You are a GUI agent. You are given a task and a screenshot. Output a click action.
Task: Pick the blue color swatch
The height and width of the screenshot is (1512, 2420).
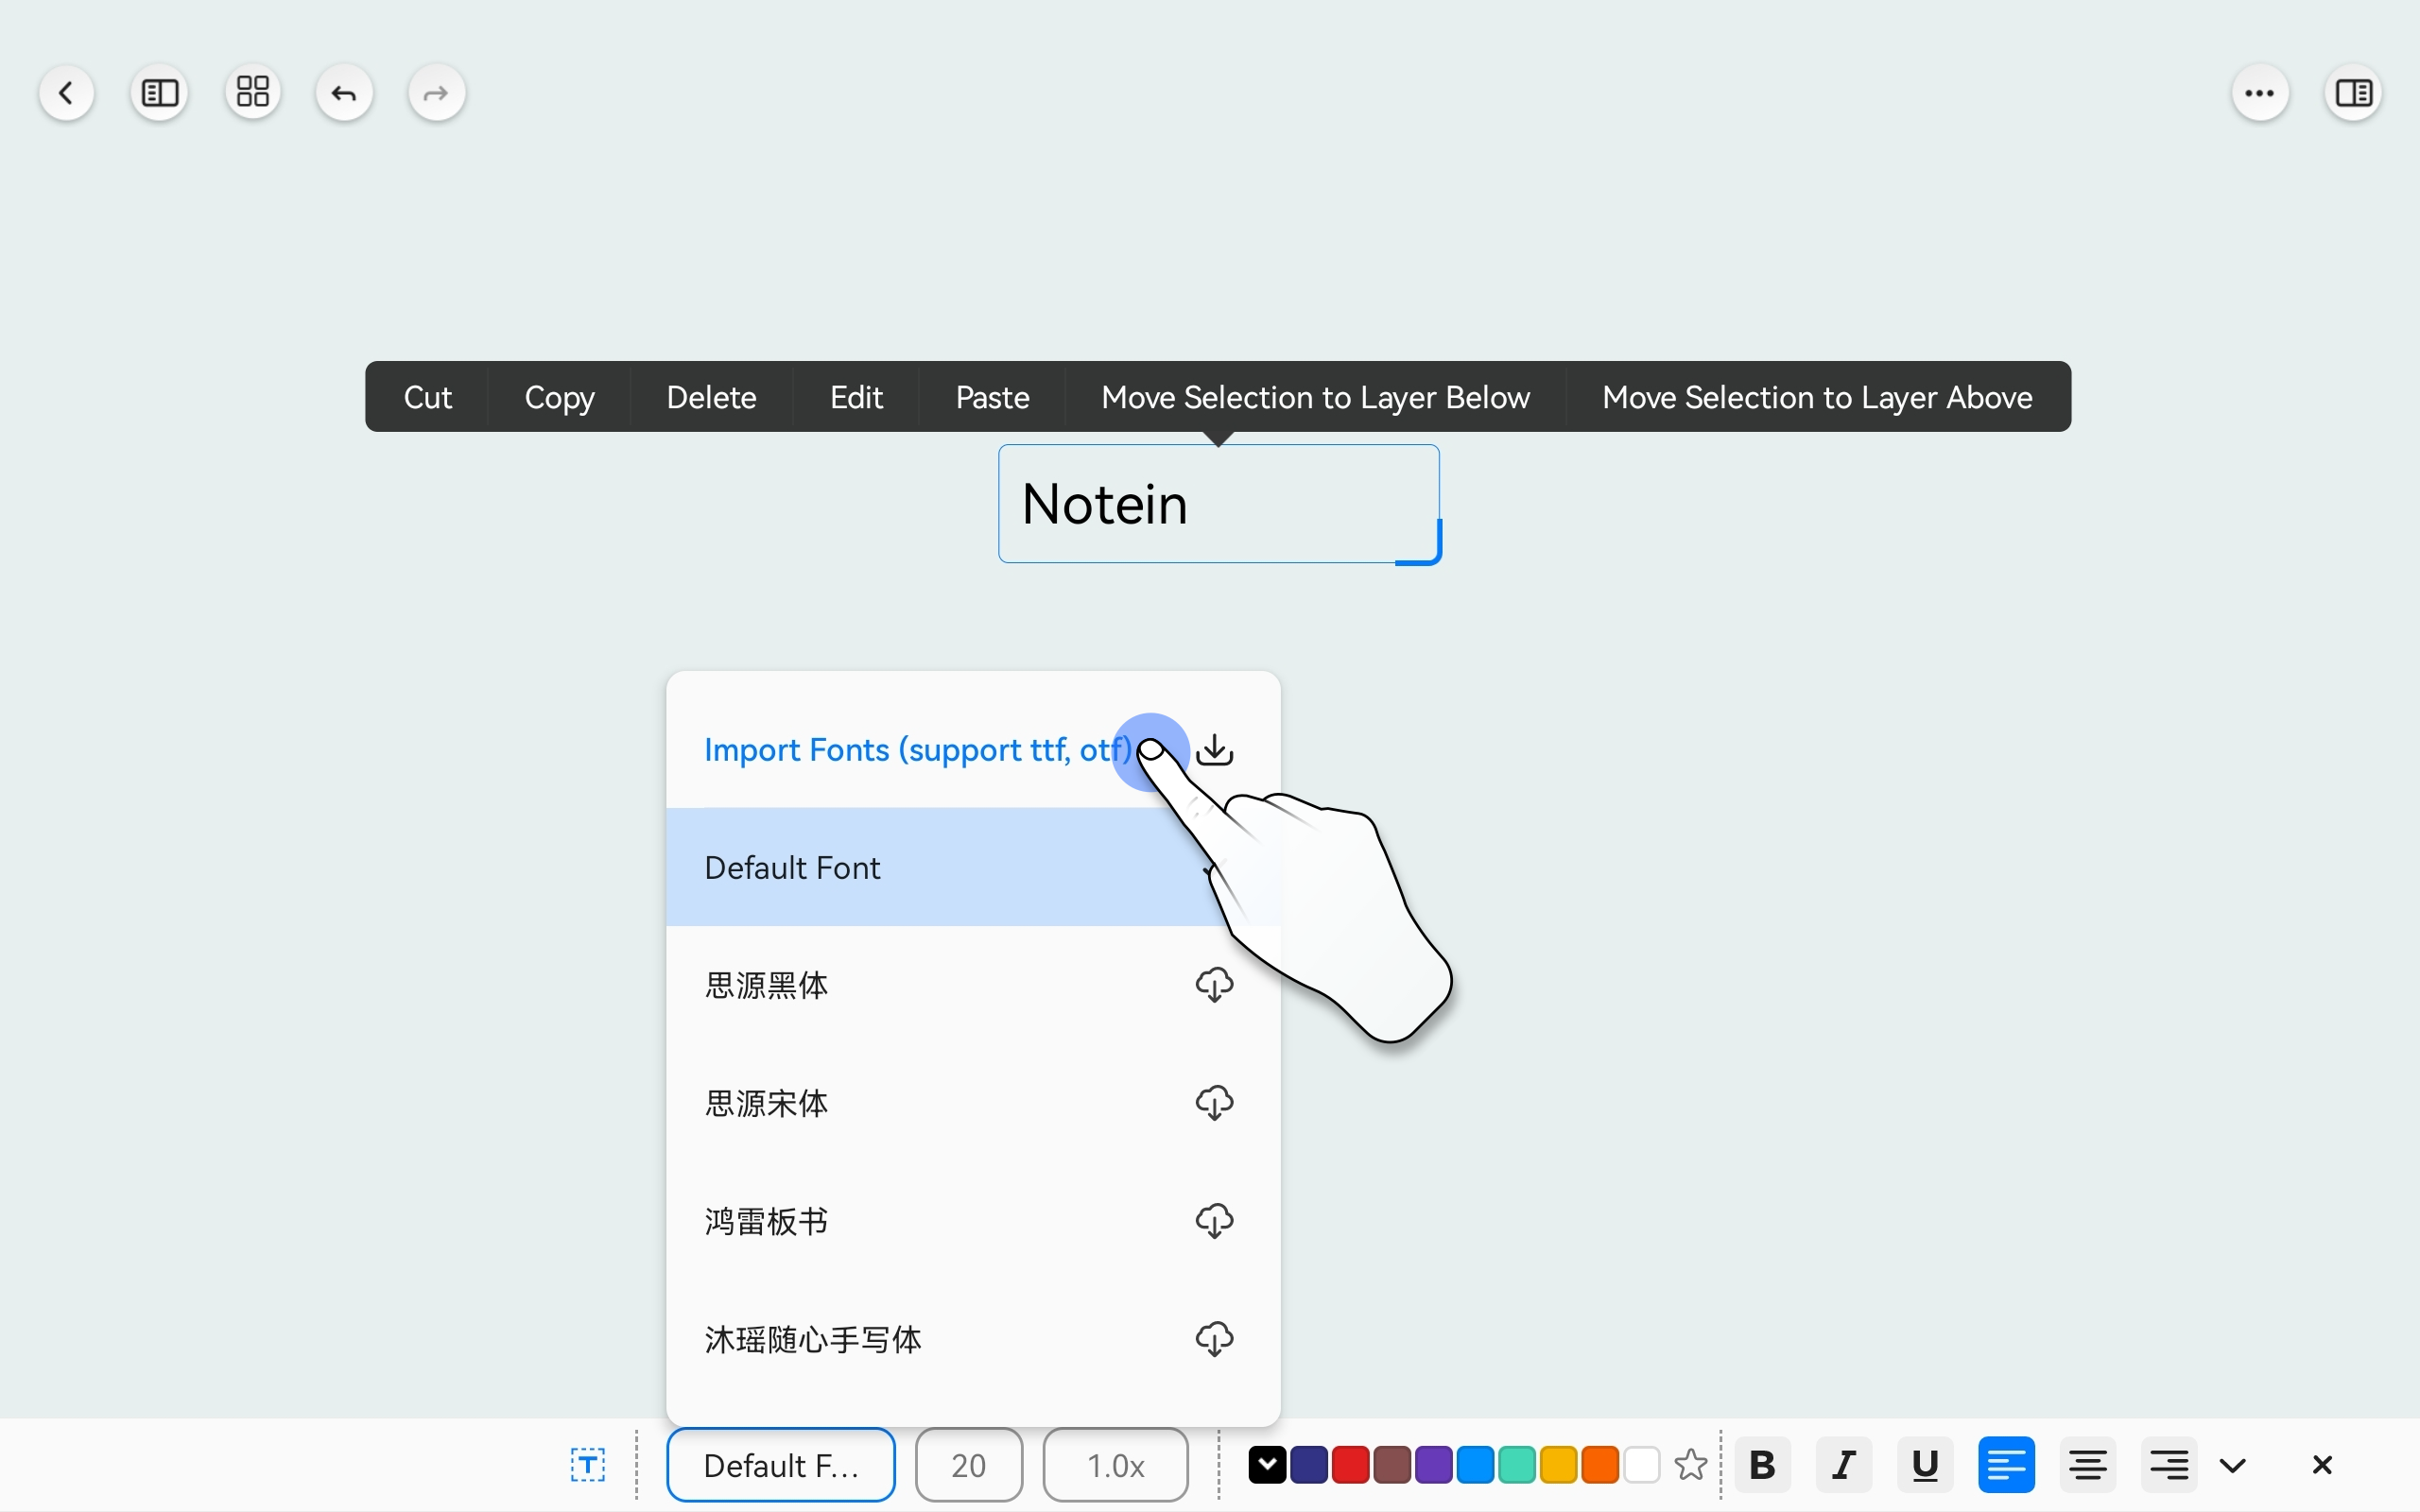[1475, 1465]
